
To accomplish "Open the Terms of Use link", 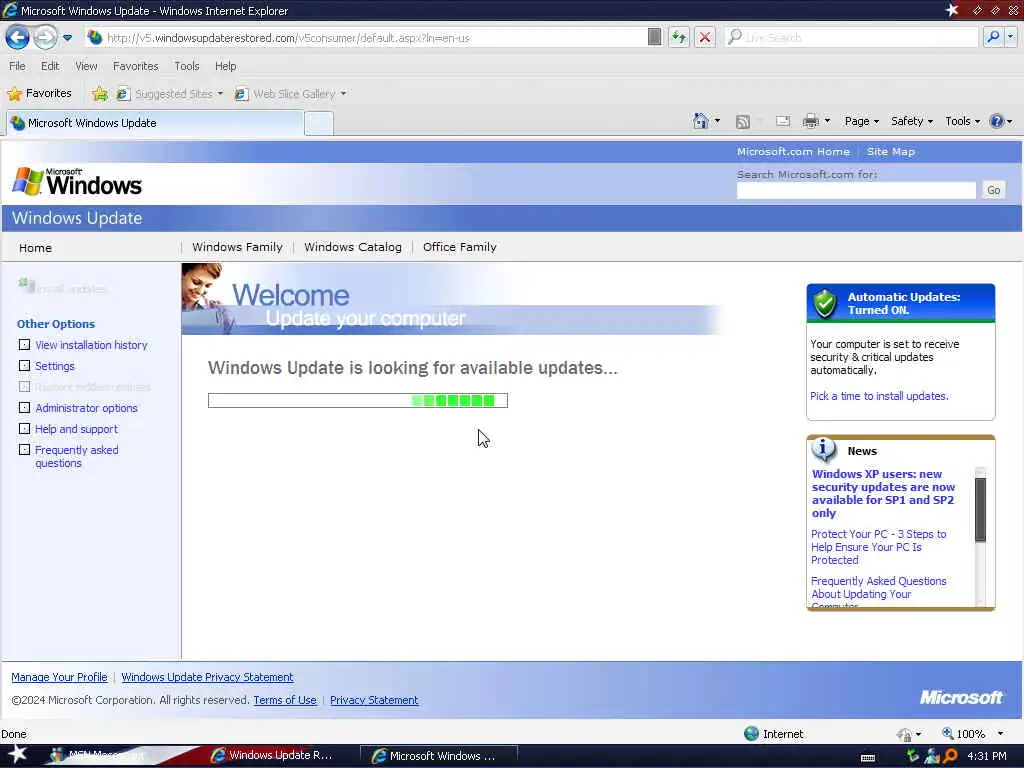I will [285, 700].
